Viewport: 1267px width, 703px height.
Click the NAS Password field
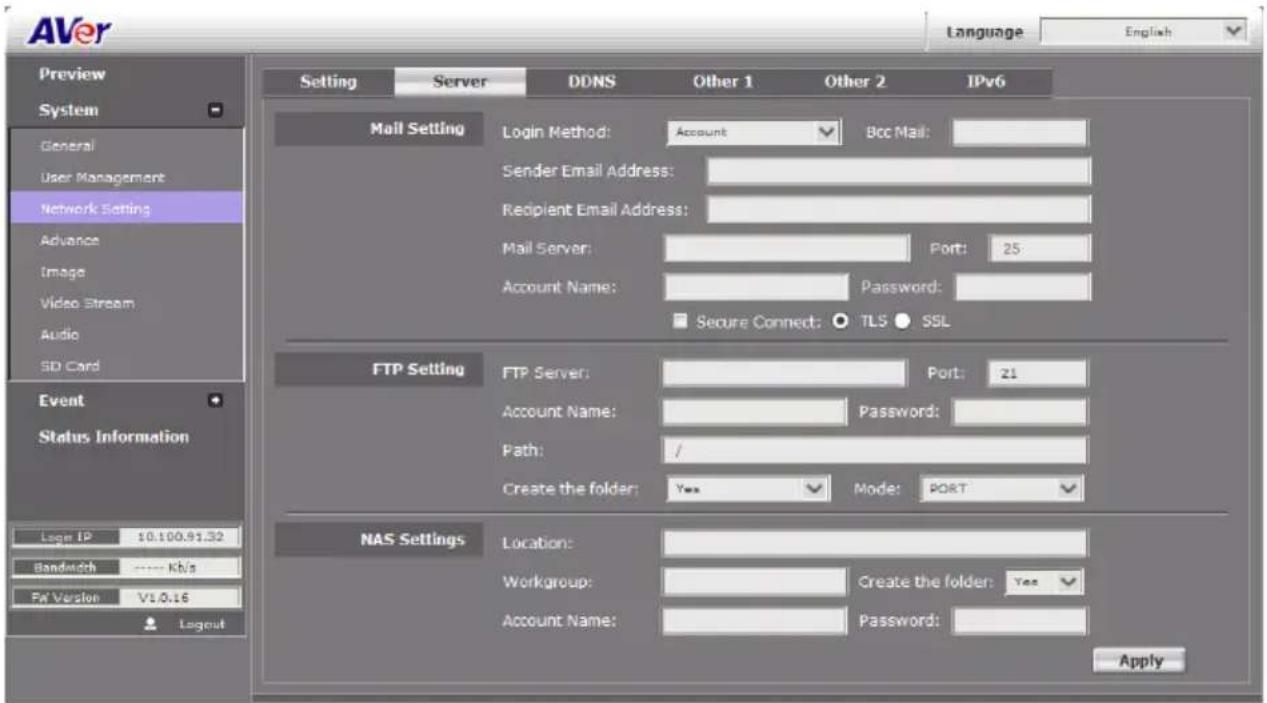pyautogui.click(x=1019, y=621)
